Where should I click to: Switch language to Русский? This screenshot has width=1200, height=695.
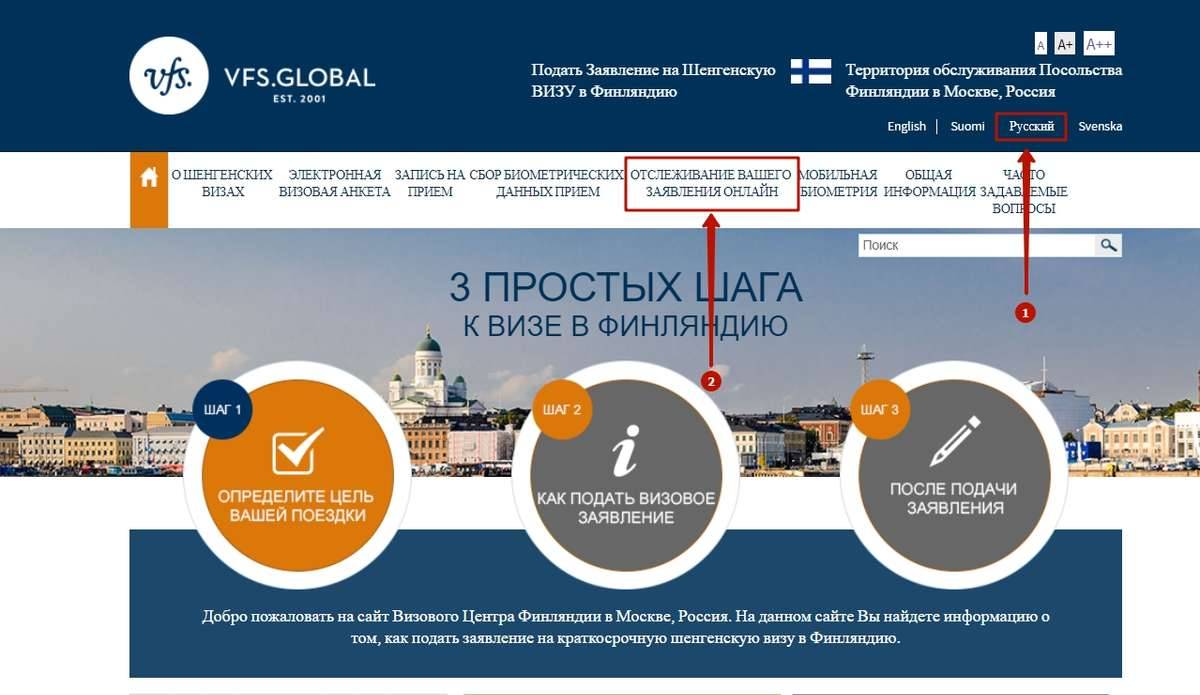click(1031, 127)
